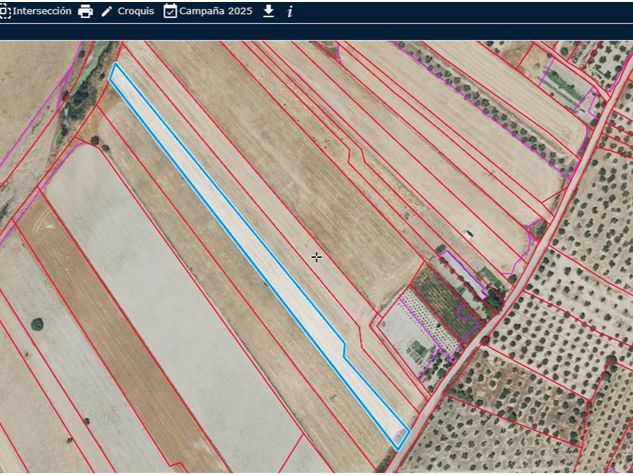Image resolution: width=633 pixels, height=475 pixels.
Task: Print the map with the printer icon
Action: (x=85, y=11)
